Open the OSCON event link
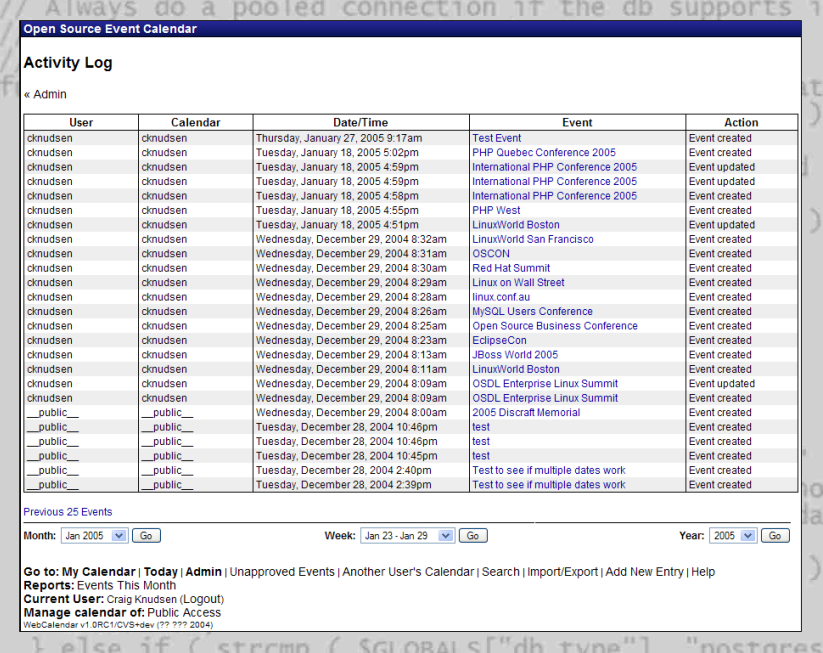This screenshot has width=823, height=653. click(491, 254)
